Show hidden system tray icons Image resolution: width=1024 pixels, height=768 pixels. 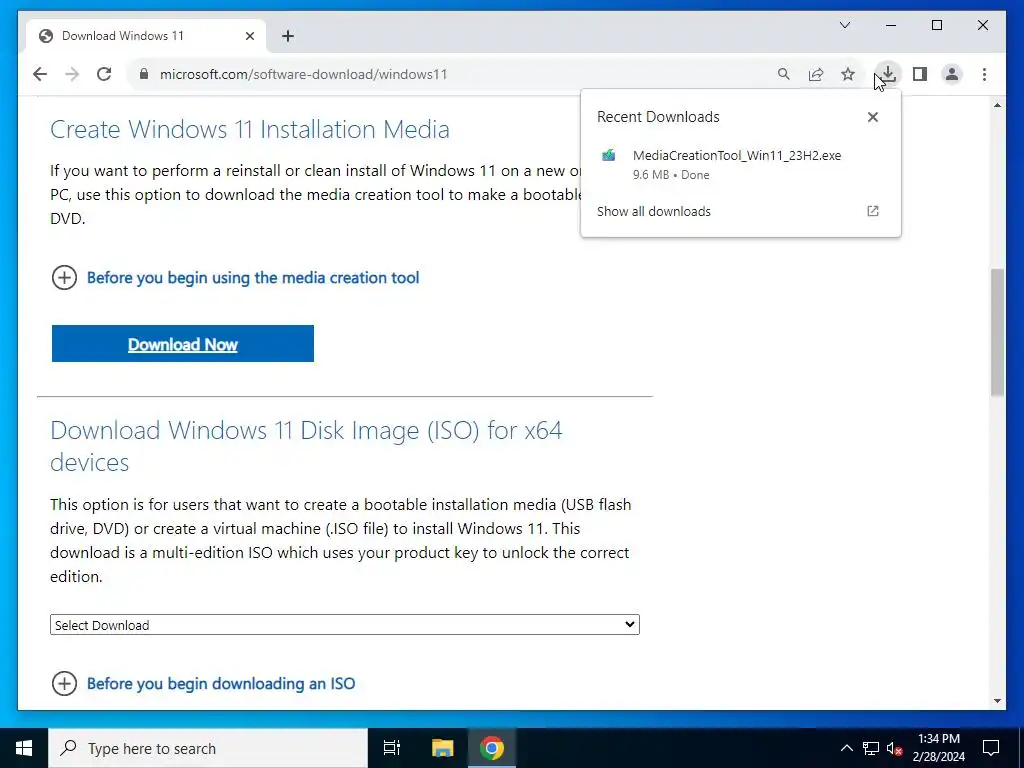[846, 748]
